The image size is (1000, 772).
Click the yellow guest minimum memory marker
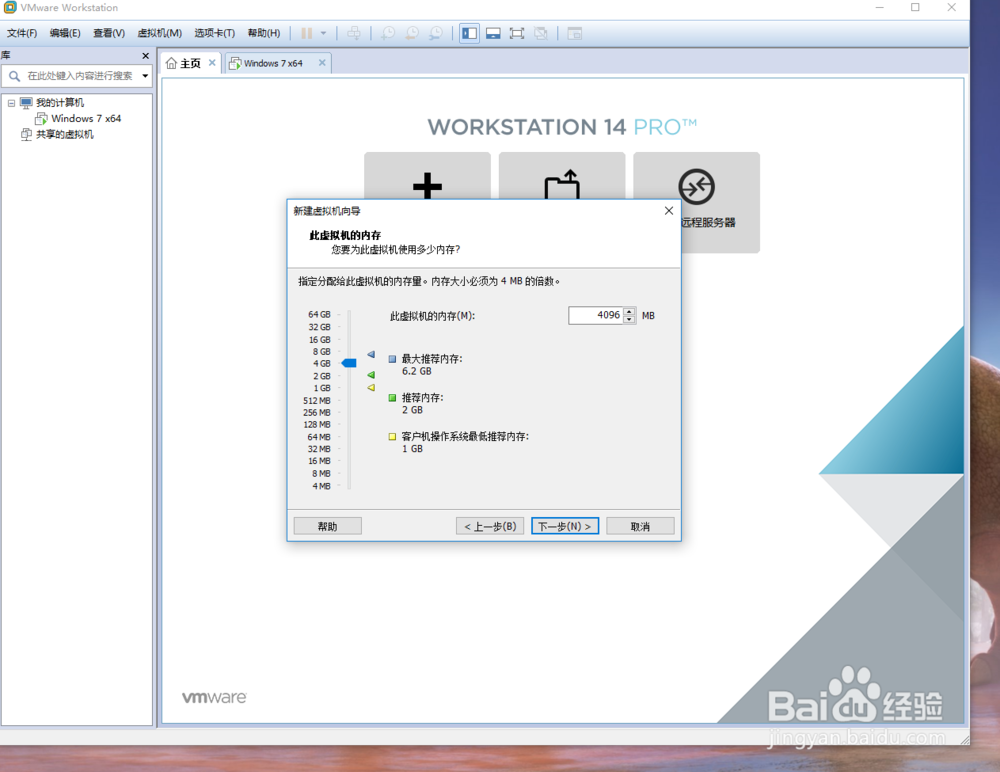(371, 387)
